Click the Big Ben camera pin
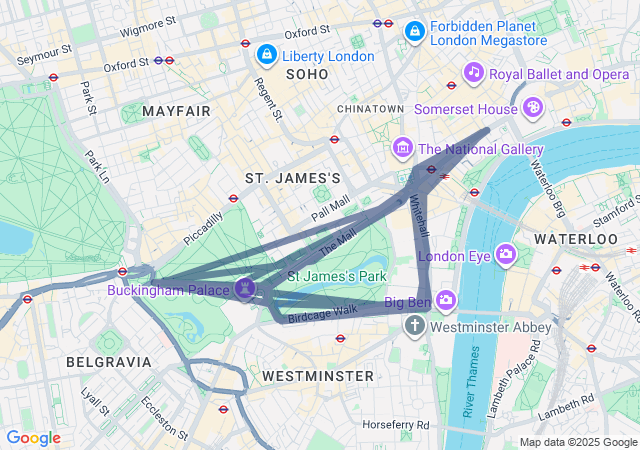This screenshot has width=640, height=450. (x=446, y=301)
